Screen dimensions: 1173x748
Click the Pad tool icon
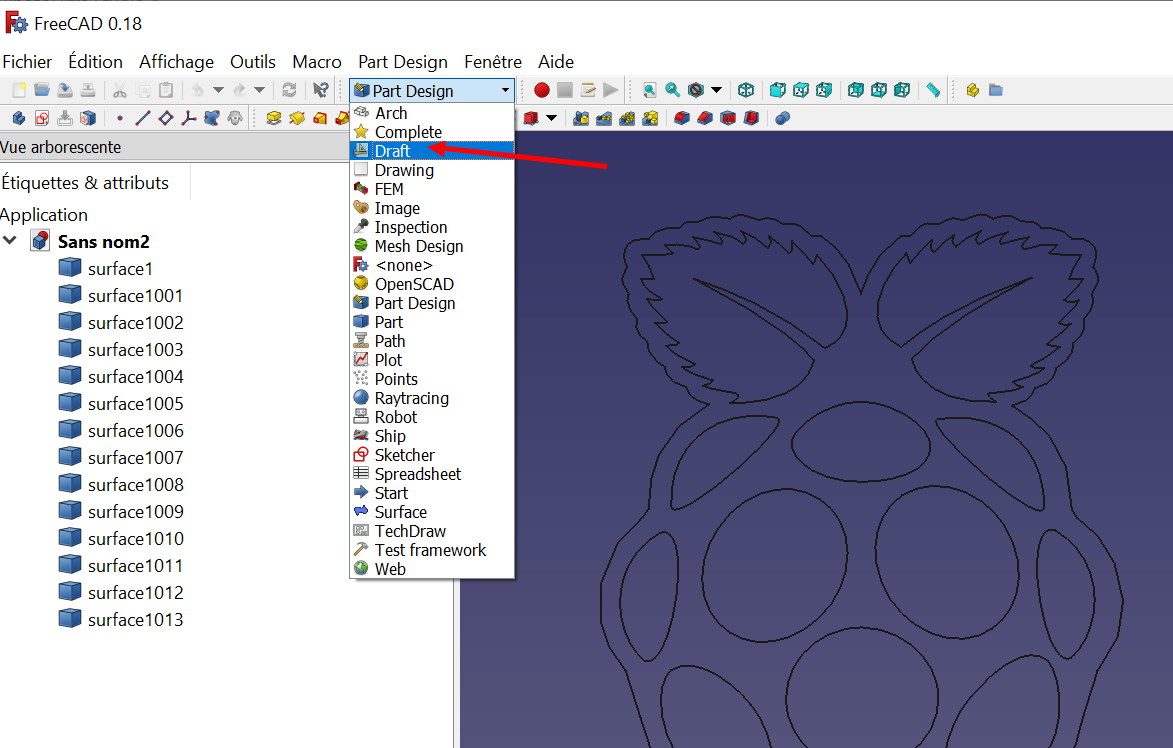(274, 118)
